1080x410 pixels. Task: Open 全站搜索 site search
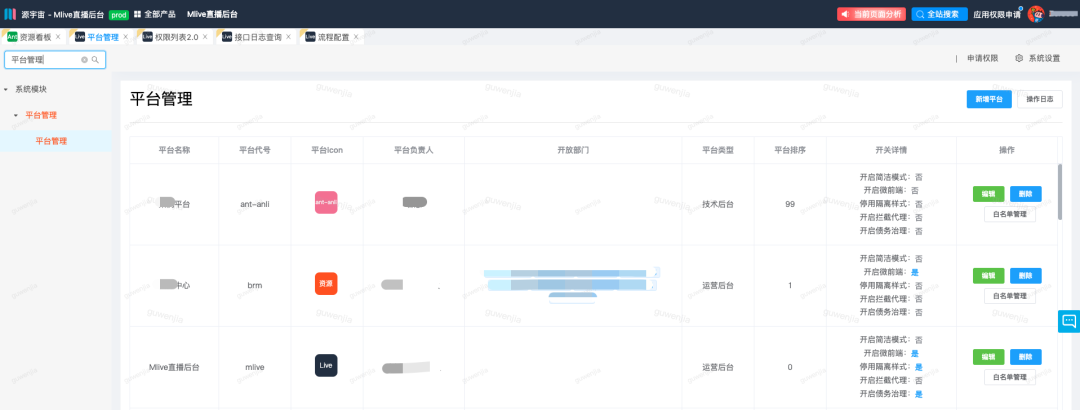[939, 14]
